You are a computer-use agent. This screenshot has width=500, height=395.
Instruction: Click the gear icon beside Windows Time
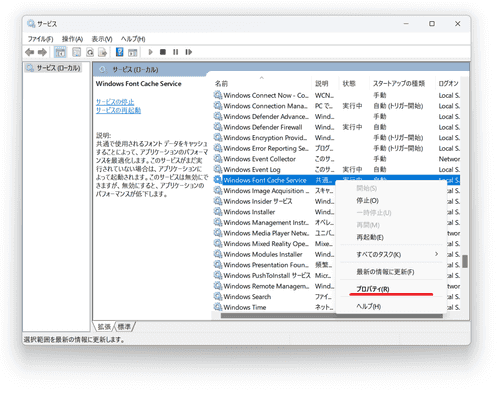tap(218, 307)
